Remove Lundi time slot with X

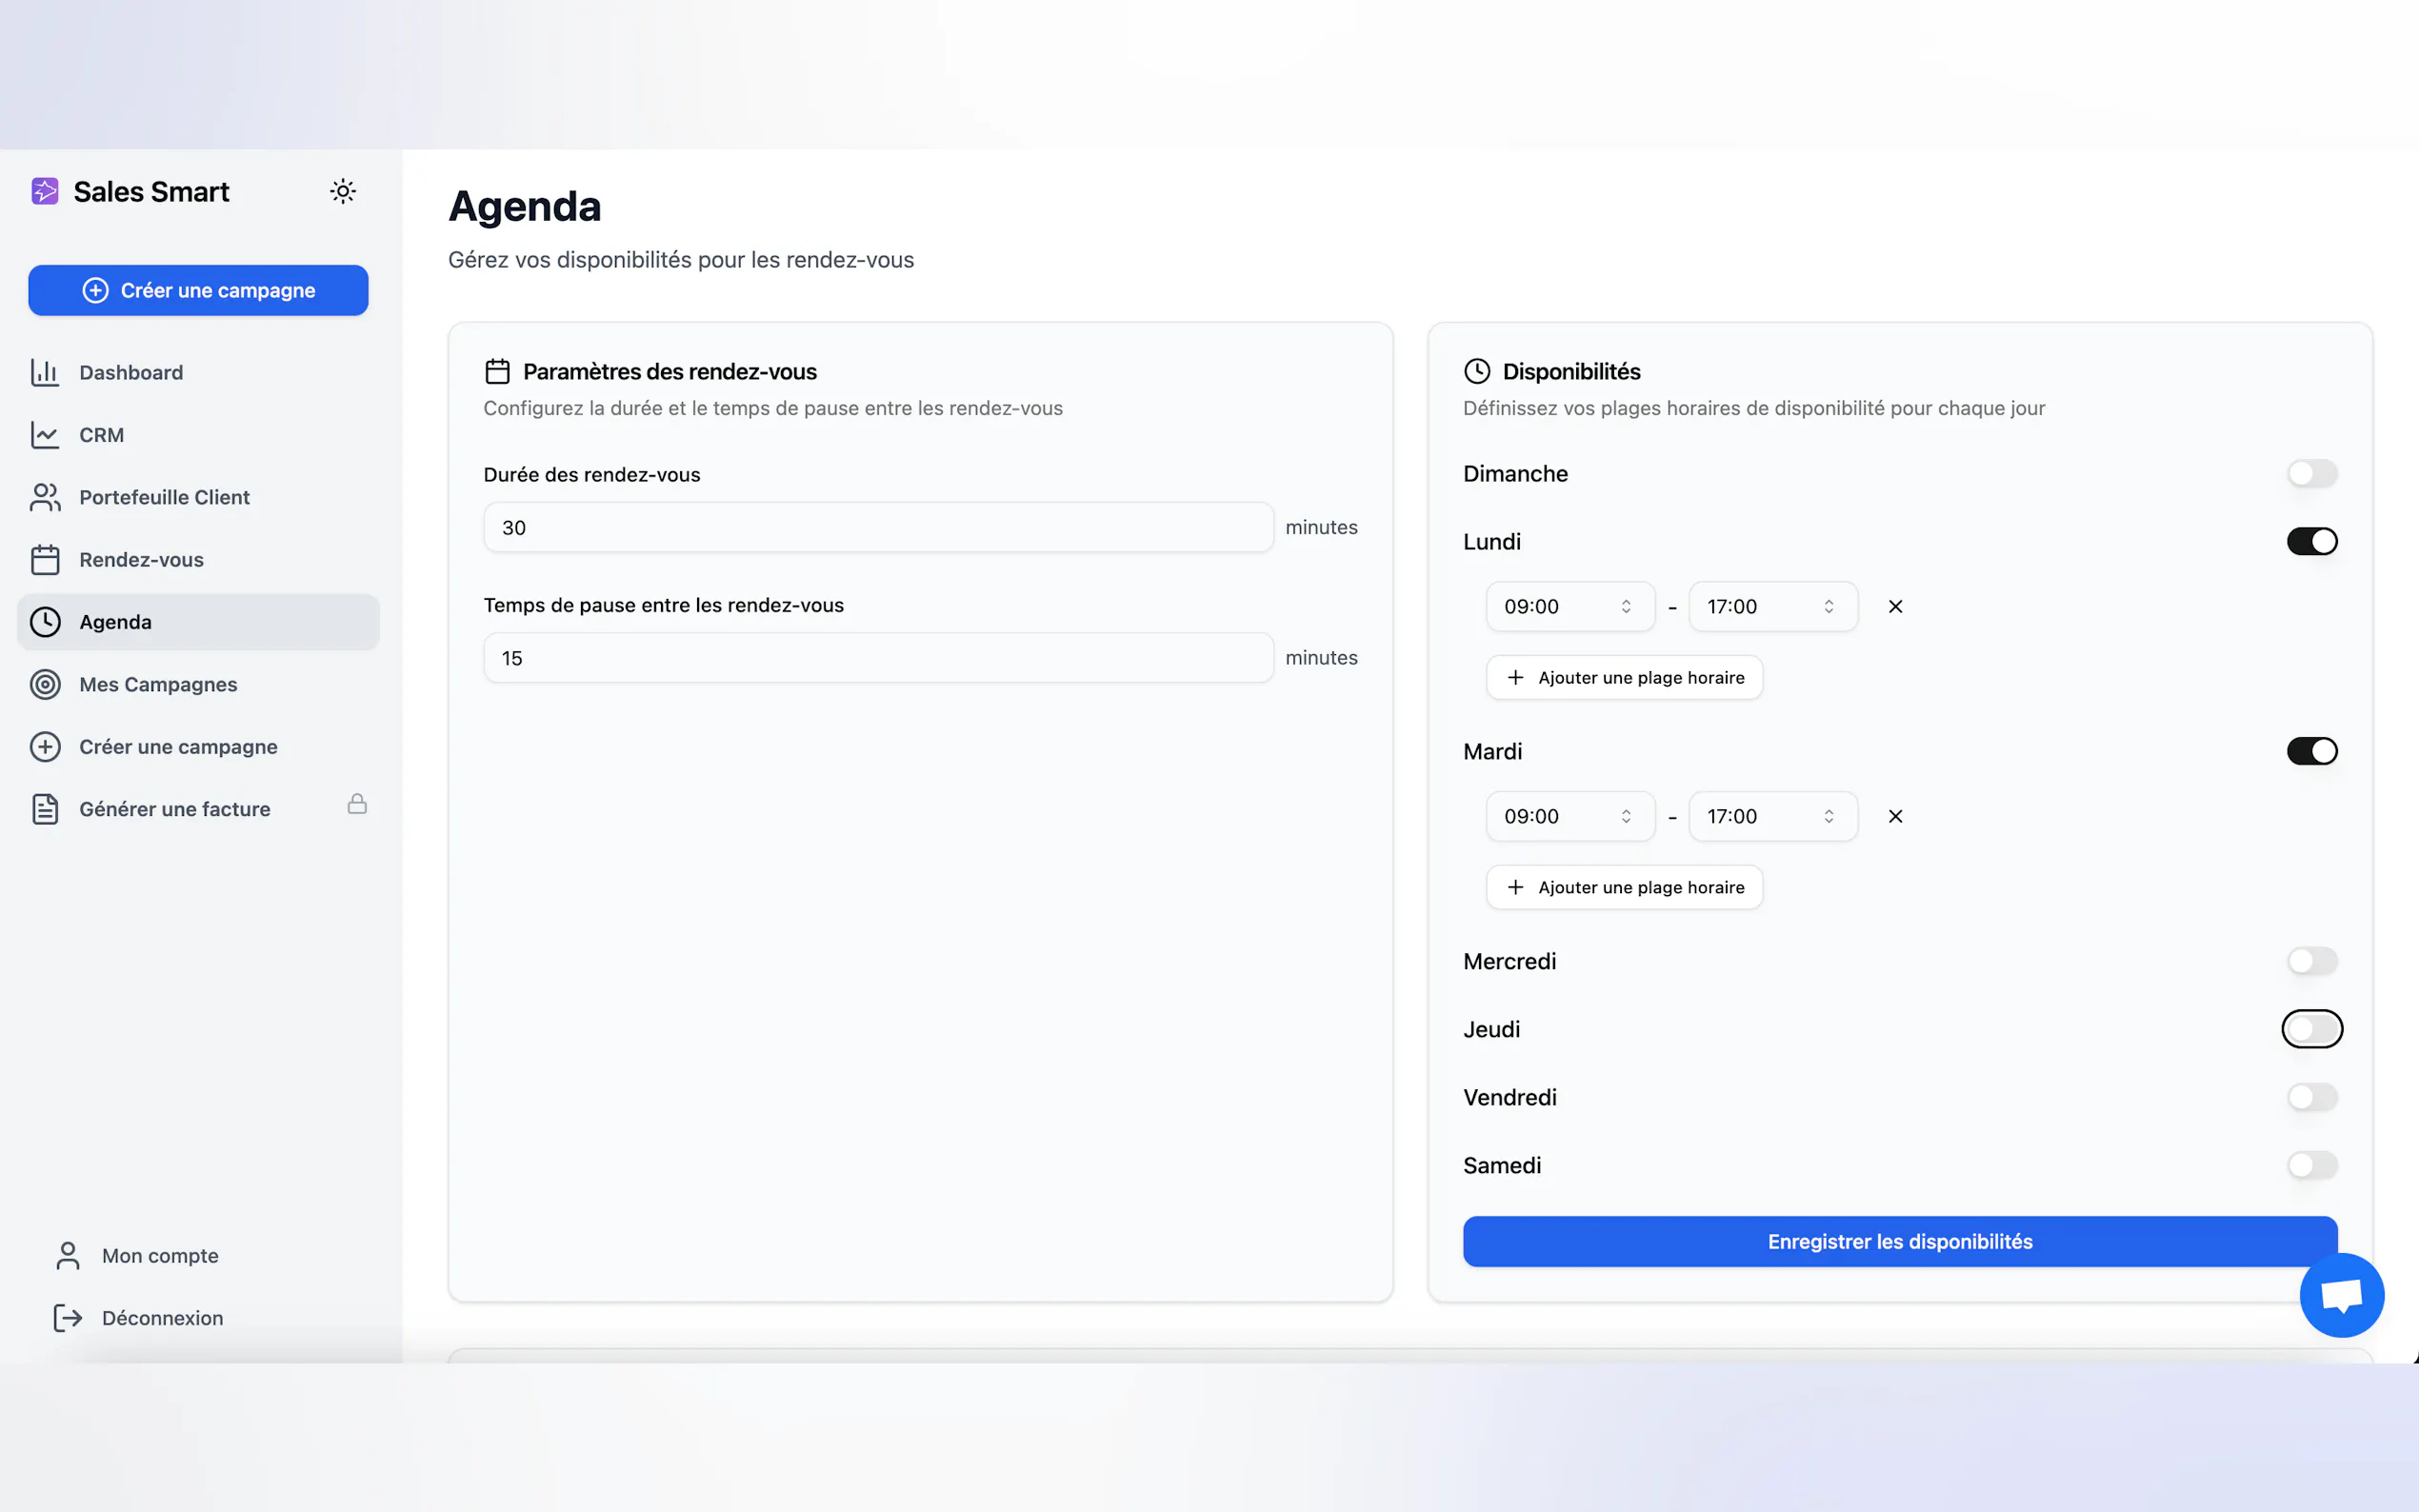(1895, 606)
